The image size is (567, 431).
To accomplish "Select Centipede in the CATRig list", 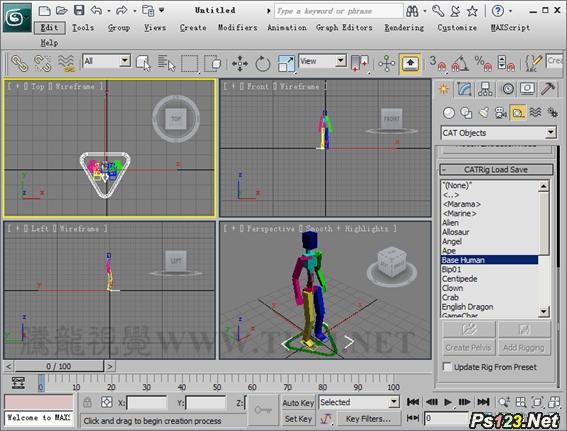I will coord(460,279).
